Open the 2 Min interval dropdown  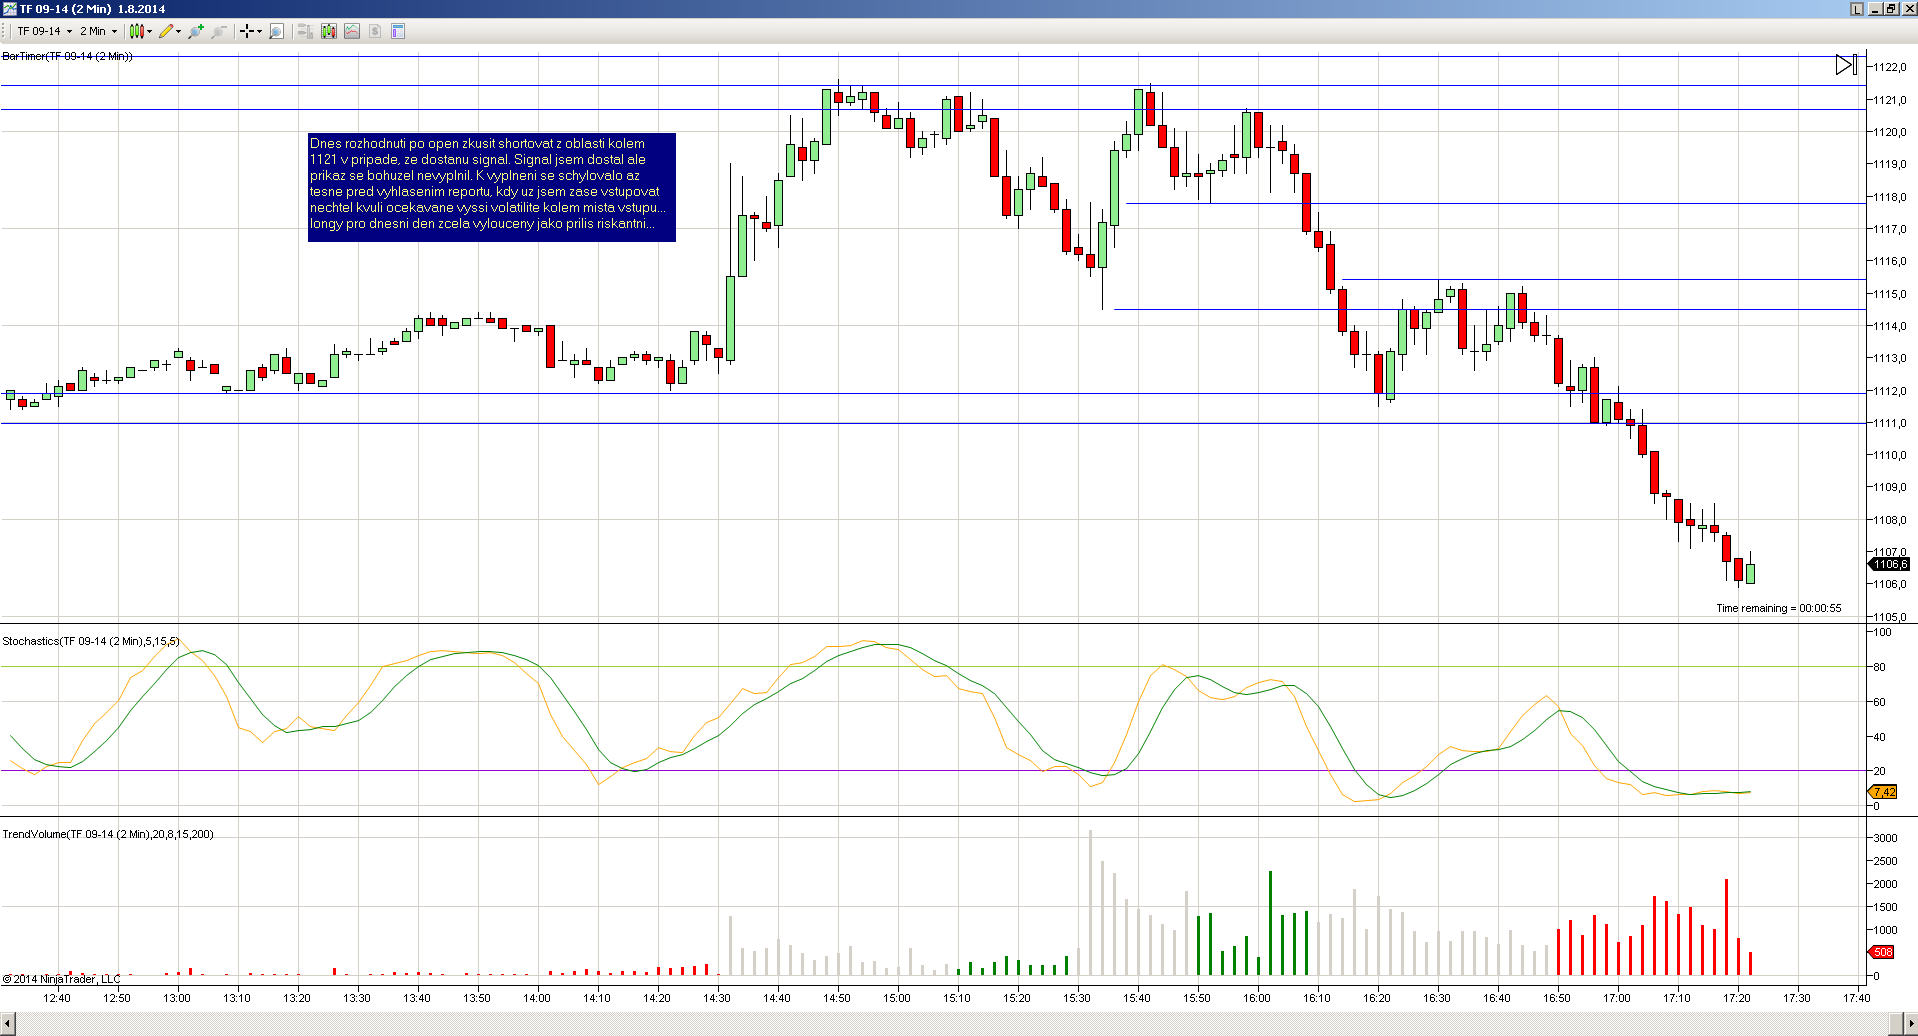click(98, 31)
